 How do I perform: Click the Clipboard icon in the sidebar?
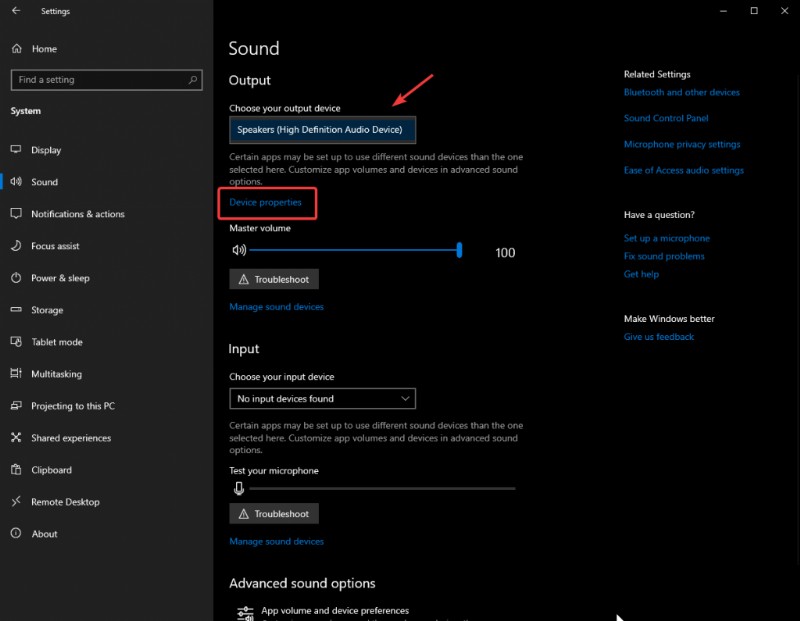tap(17, 470)
